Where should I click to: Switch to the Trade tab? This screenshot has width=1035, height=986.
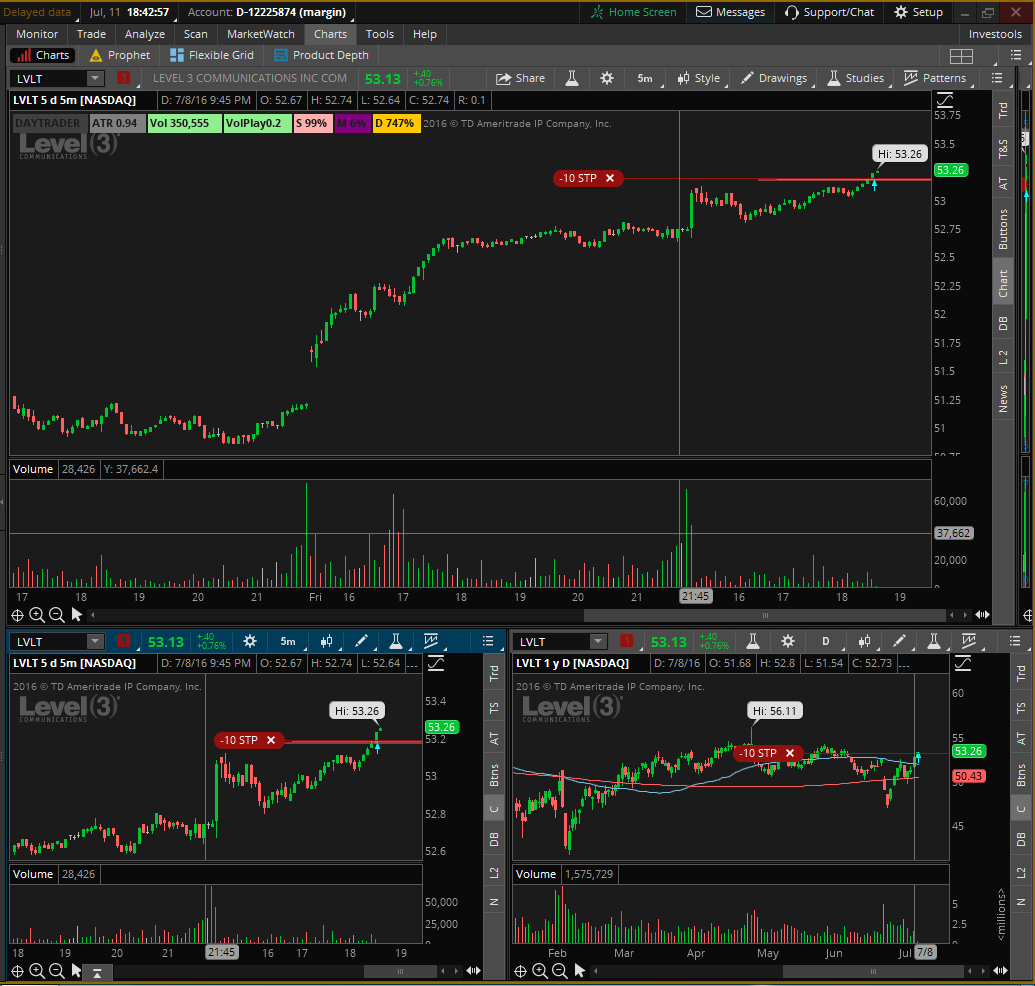91,34
